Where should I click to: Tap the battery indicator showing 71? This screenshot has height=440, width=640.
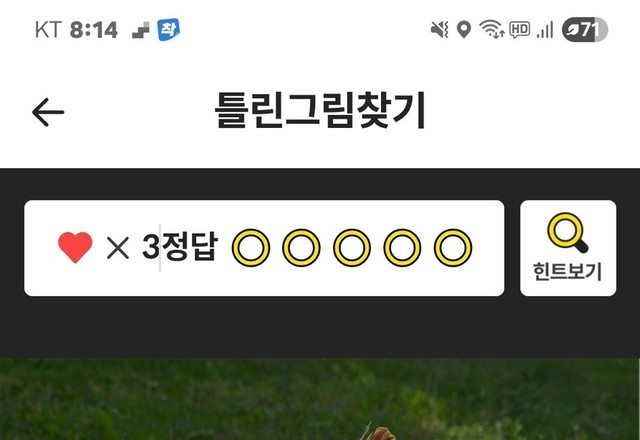click(584, 30)
